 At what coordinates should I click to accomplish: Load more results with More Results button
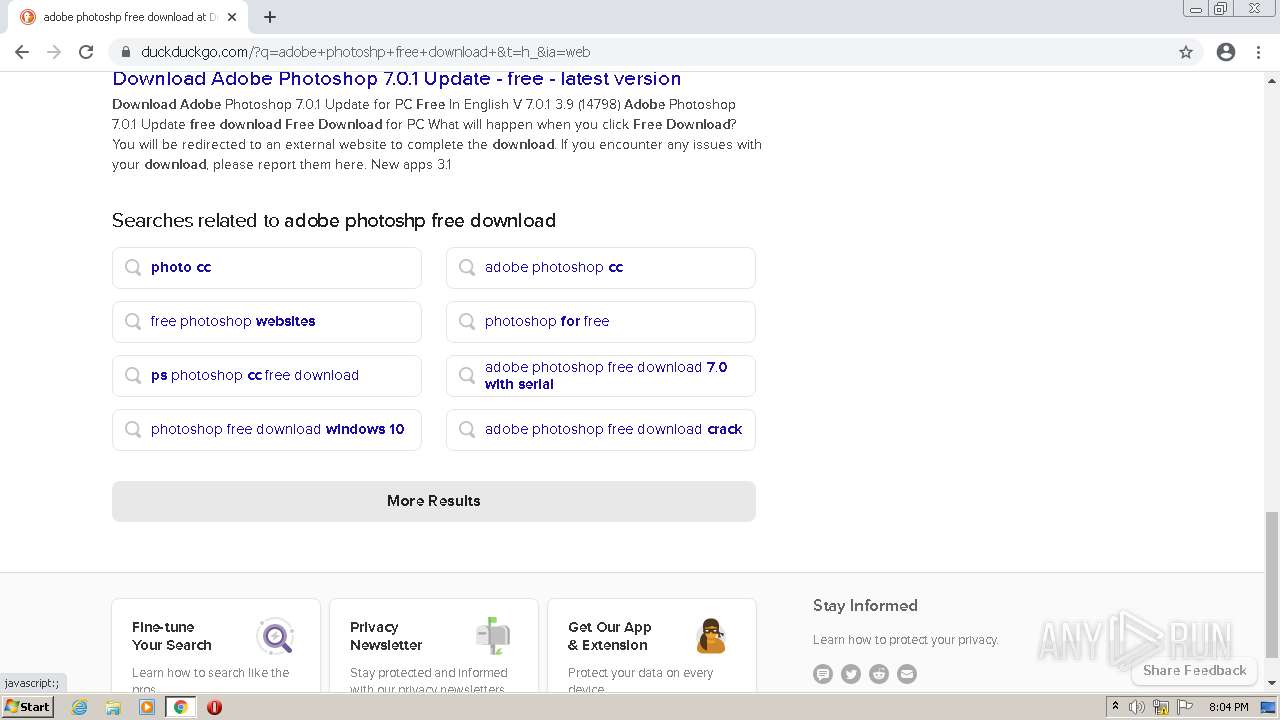tap(434, 501)
